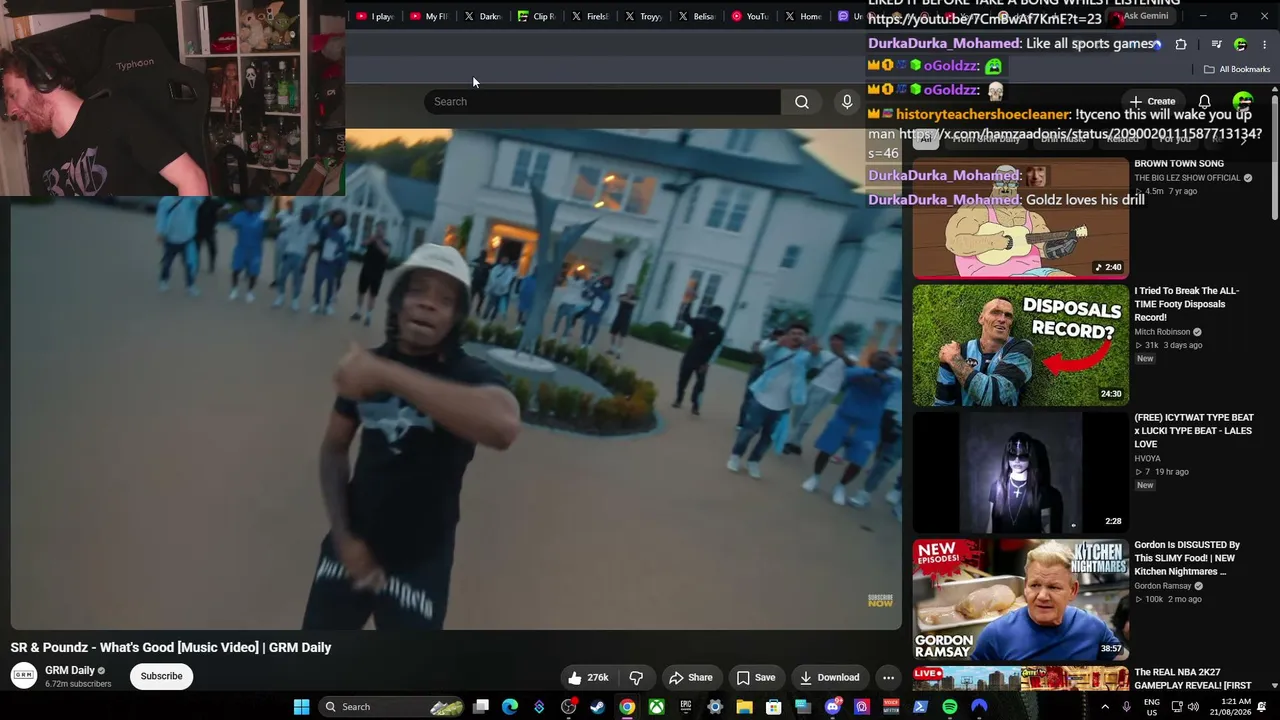Open Microsoft Store from the taskbar
The height and width of the screenshot is (720, 1280).
(773, 707)
